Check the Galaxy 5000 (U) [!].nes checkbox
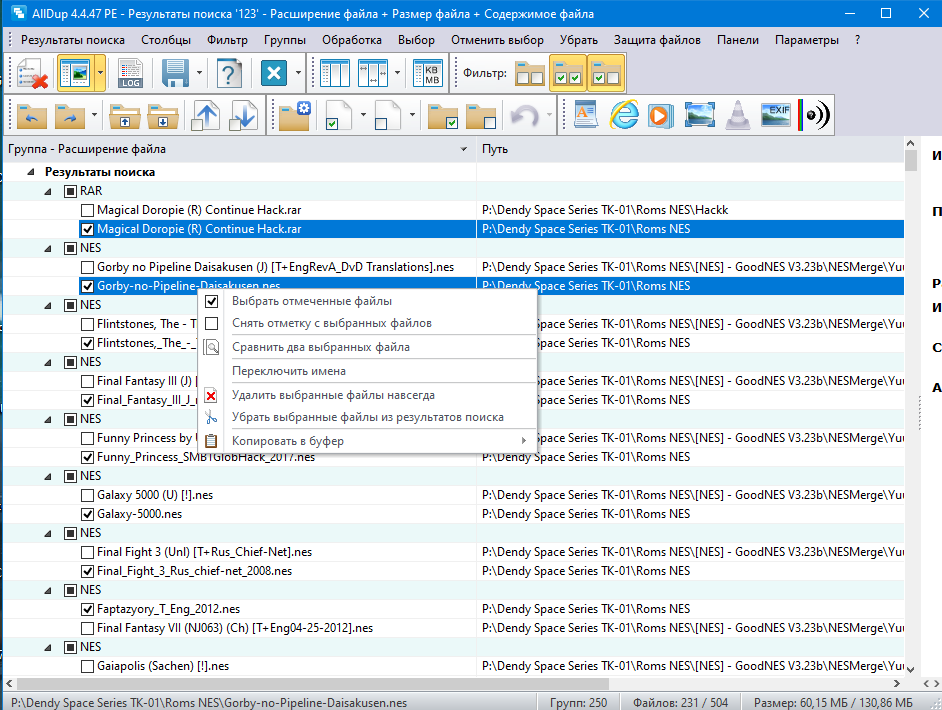The height and width of the screenshot is (710, 942). 88,495
